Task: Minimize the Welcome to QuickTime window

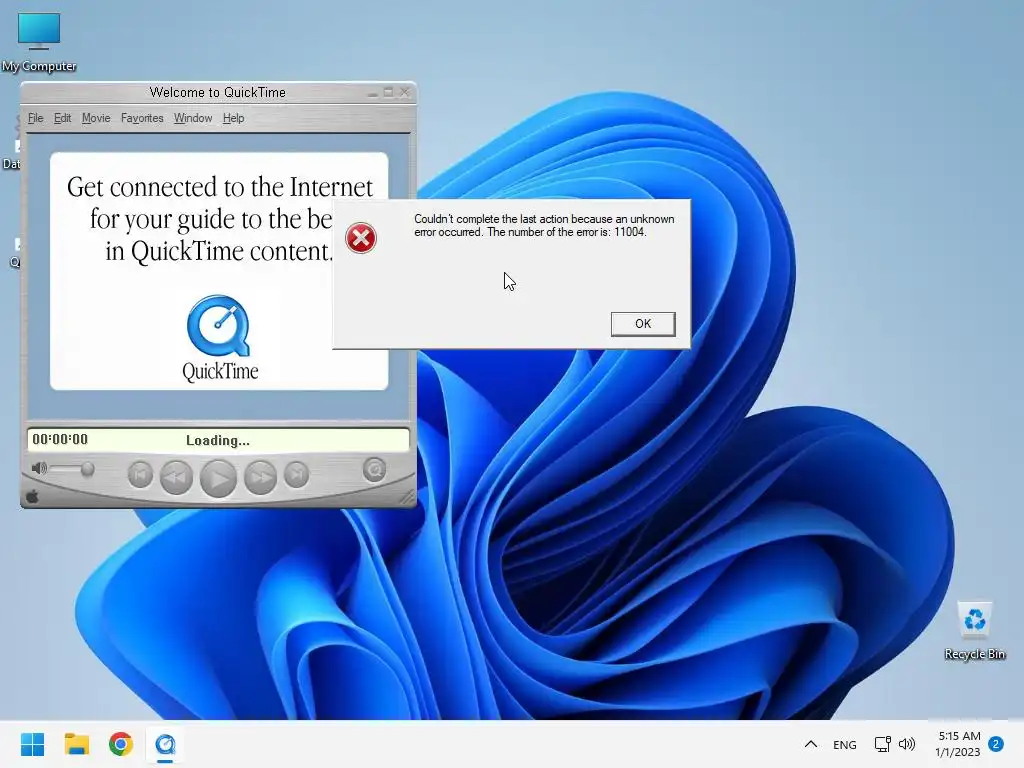Action: pos(372,93)
